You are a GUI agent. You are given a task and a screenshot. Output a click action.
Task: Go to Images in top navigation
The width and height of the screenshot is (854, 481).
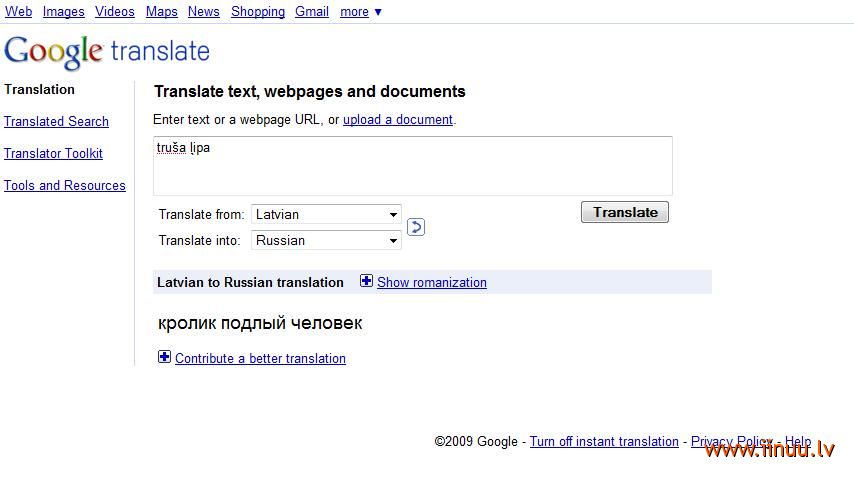(x=64, y=11)
